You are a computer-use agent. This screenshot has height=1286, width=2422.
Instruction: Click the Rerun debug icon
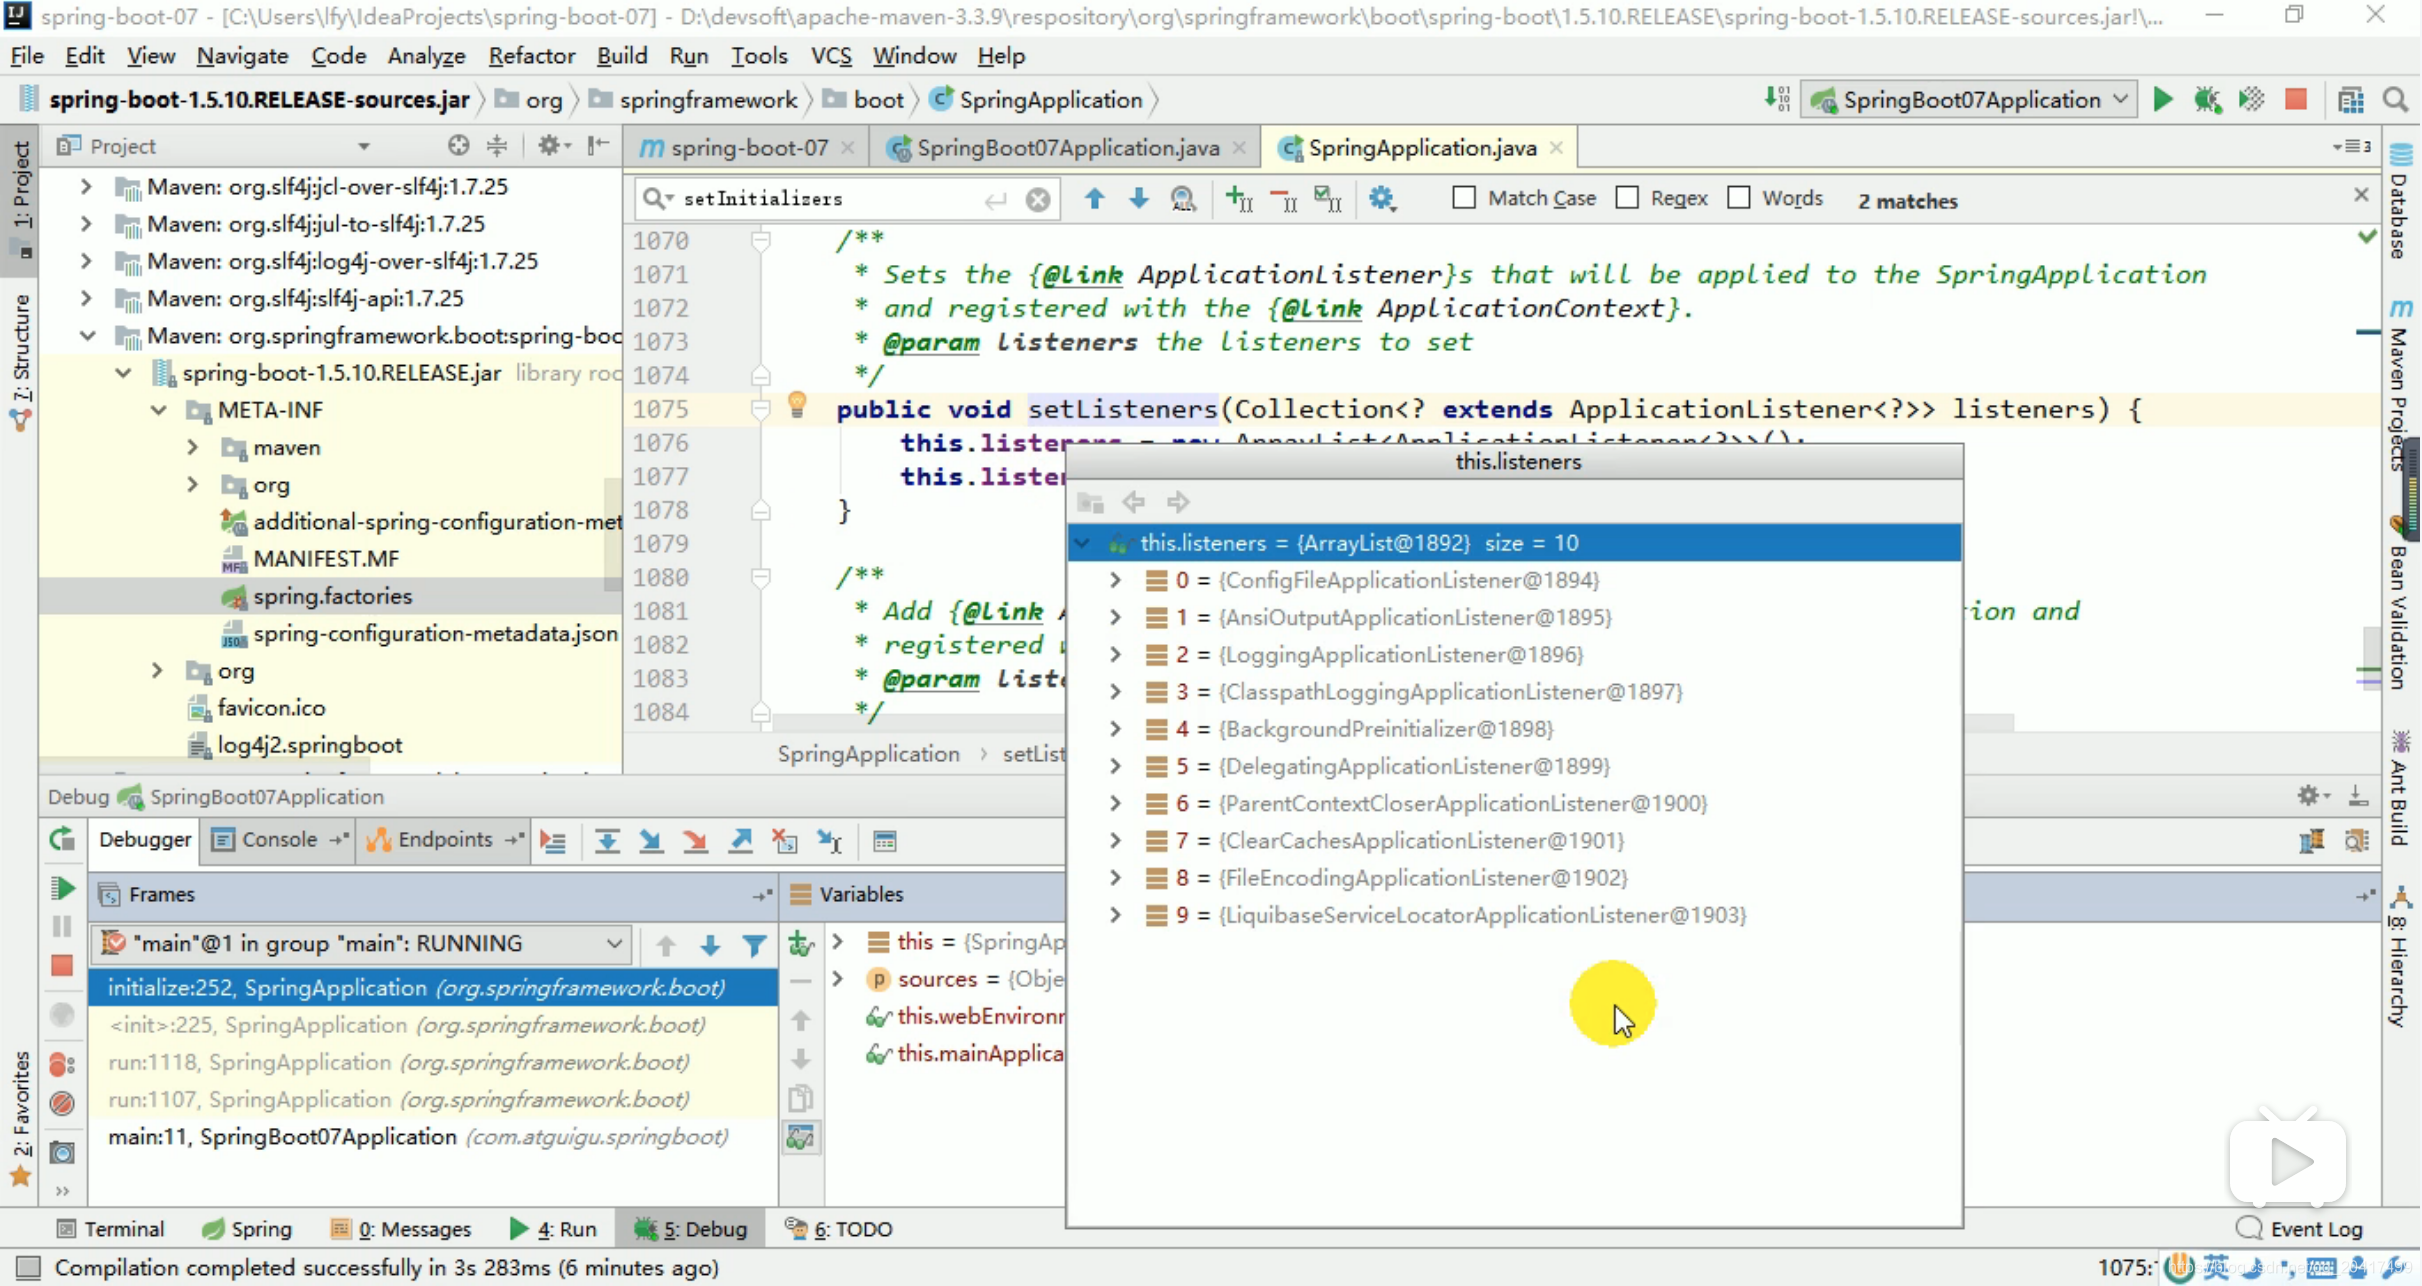(x=62, y=840)
